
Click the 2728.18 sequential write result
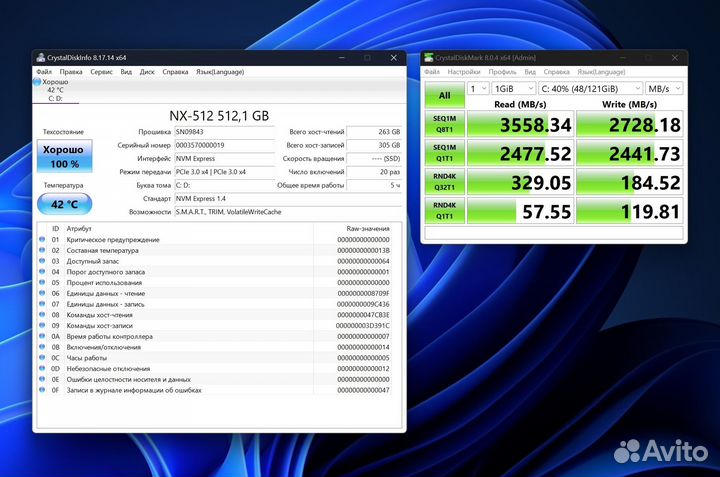pyautogui.click(x=630, y=124)
